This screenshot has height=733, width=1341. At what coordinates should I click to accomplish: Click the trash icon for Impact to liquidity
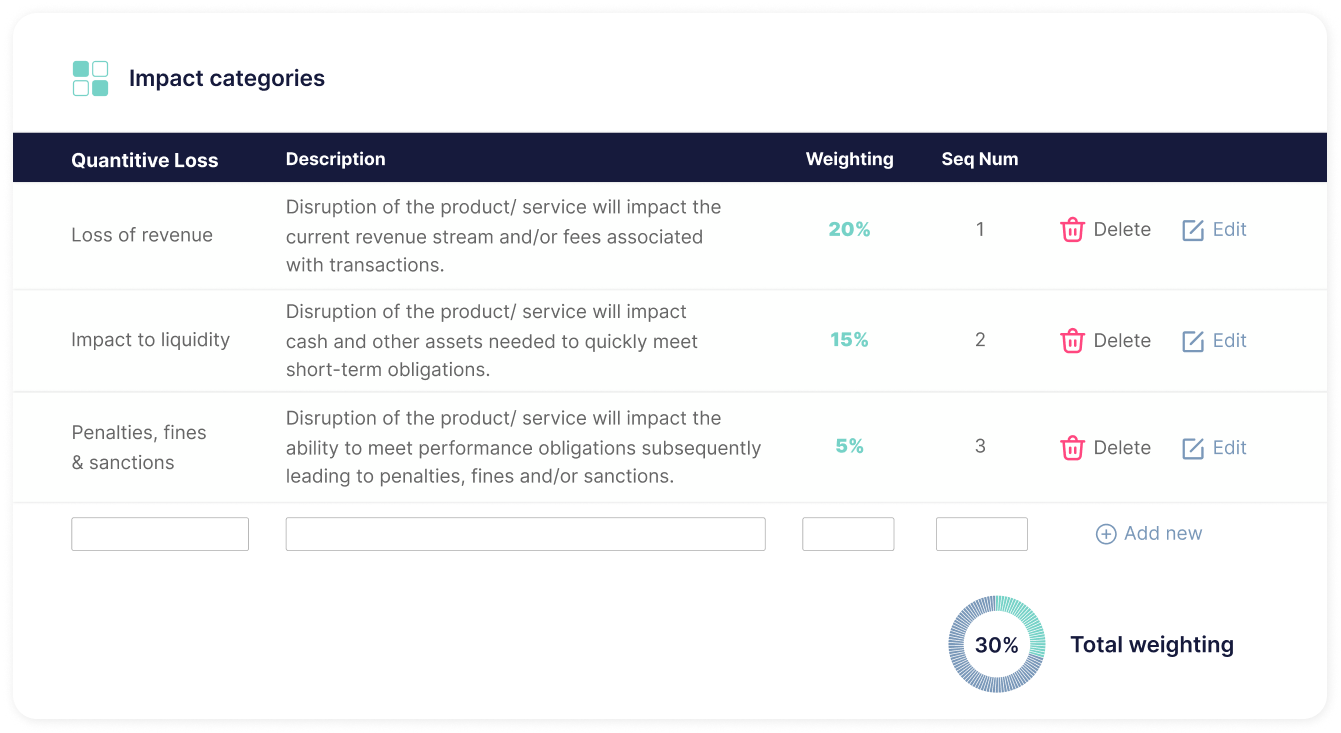pos(1073,340)
